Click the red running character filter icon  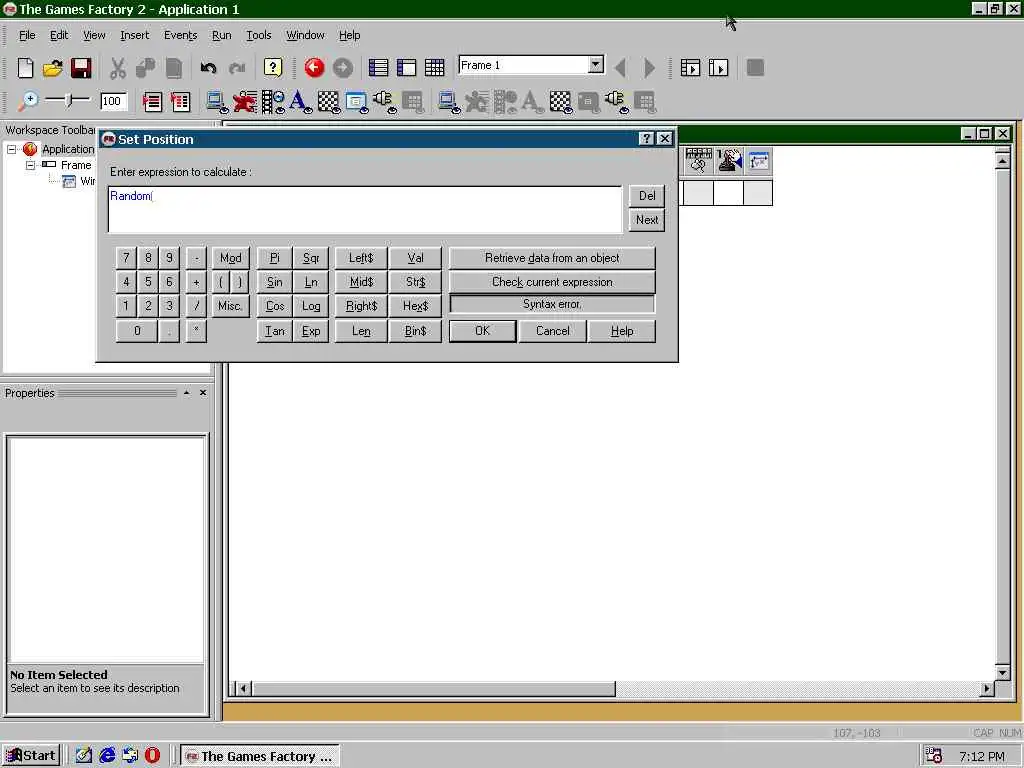(245, 102)
